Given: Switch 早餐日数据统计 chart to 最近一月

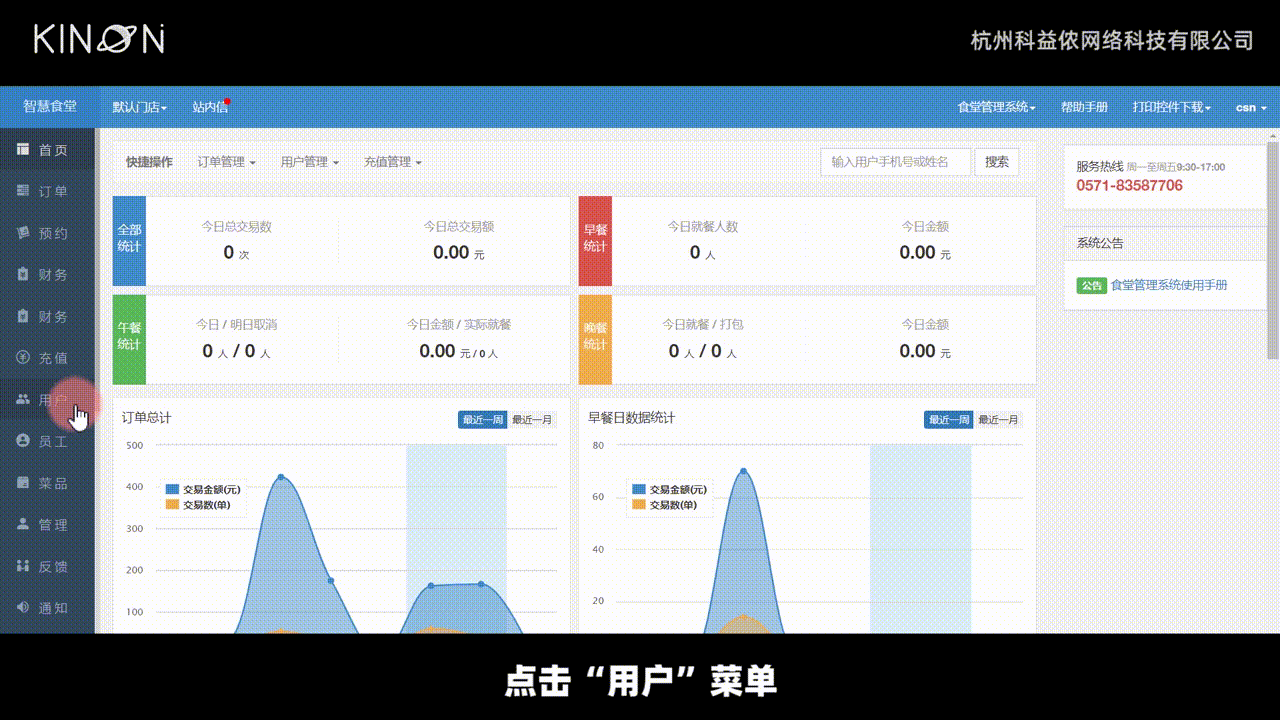Looking at the screenshot, I should [998, 420].
